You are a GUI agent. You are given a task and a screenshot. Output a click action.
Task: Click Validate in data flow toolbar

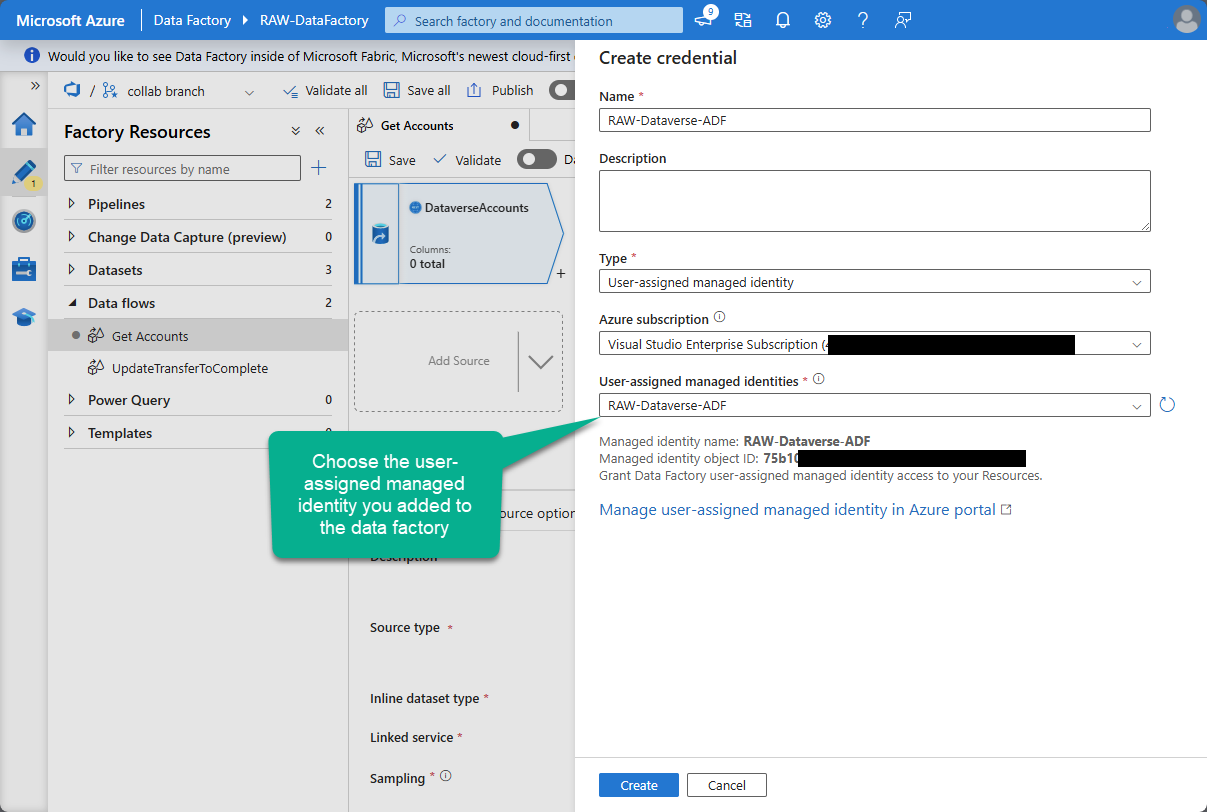[x=467, y=159]
